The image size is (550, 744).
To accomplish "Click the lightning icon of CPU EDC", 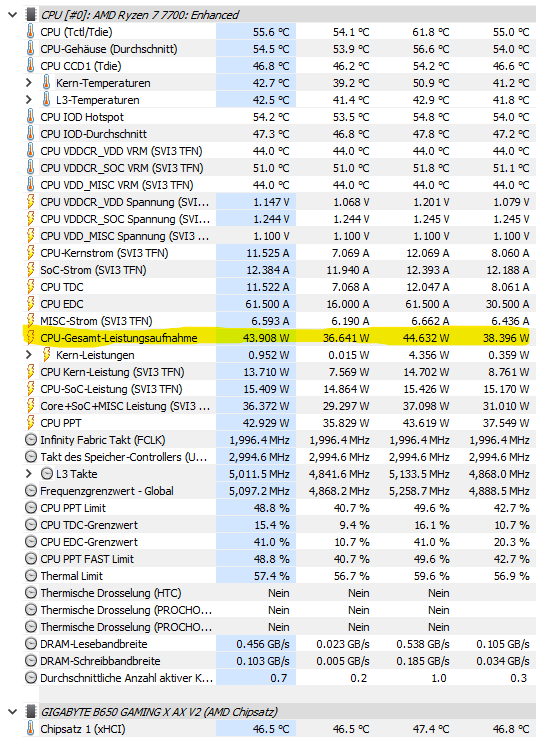I will coord(30,304).
